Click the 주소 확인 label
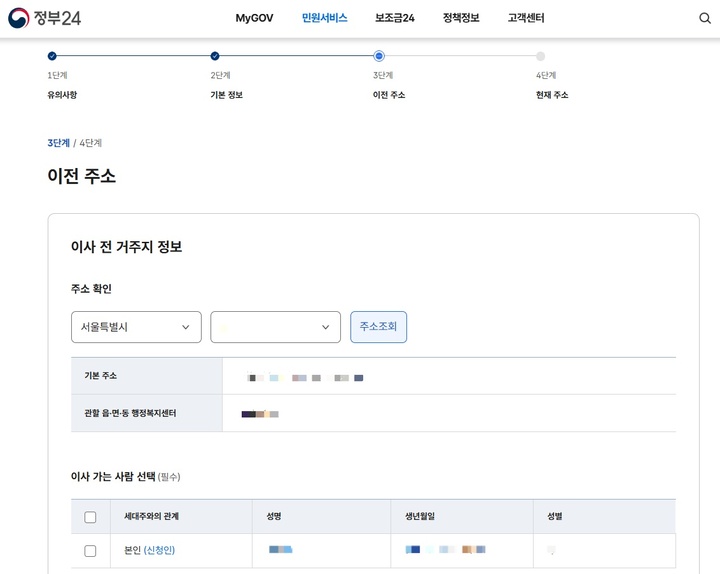The height and width of the screenshot is (574, 720). [91, 288]
